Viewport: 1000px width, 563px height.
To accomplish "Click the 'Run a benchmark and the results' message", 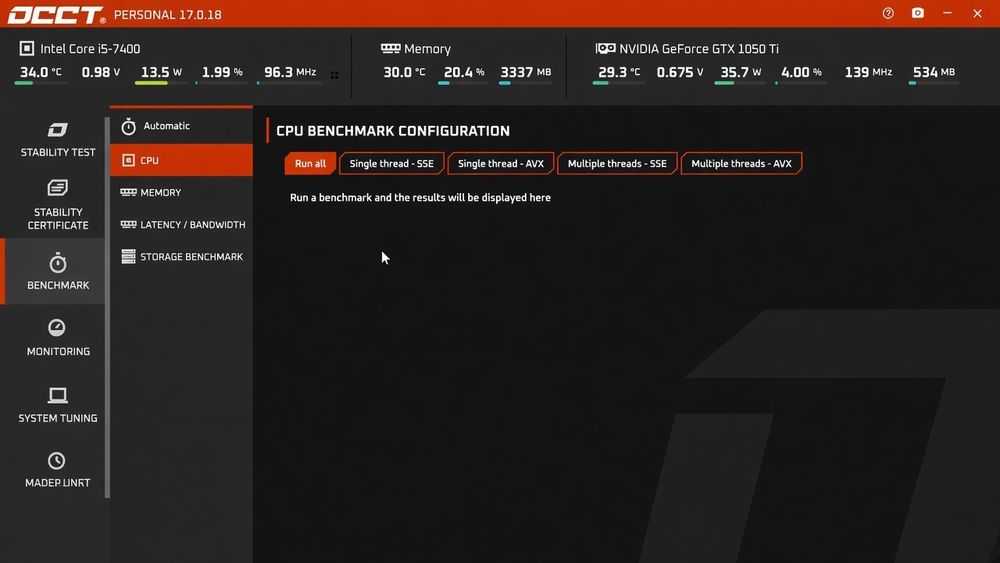I will 420,198.
